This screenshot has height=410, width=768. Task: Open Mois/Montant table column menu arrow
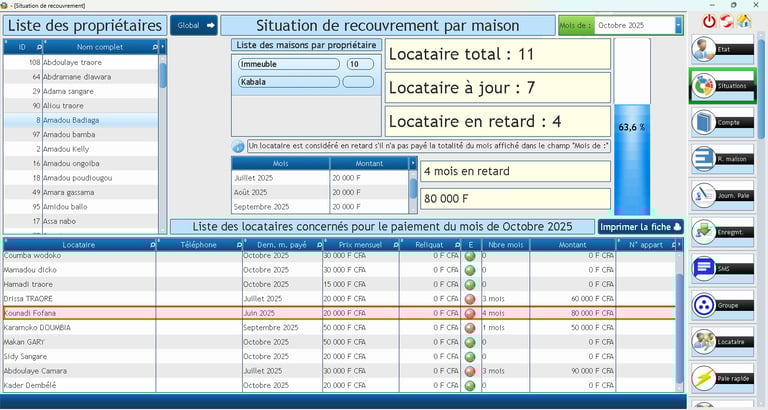(413, 163)
